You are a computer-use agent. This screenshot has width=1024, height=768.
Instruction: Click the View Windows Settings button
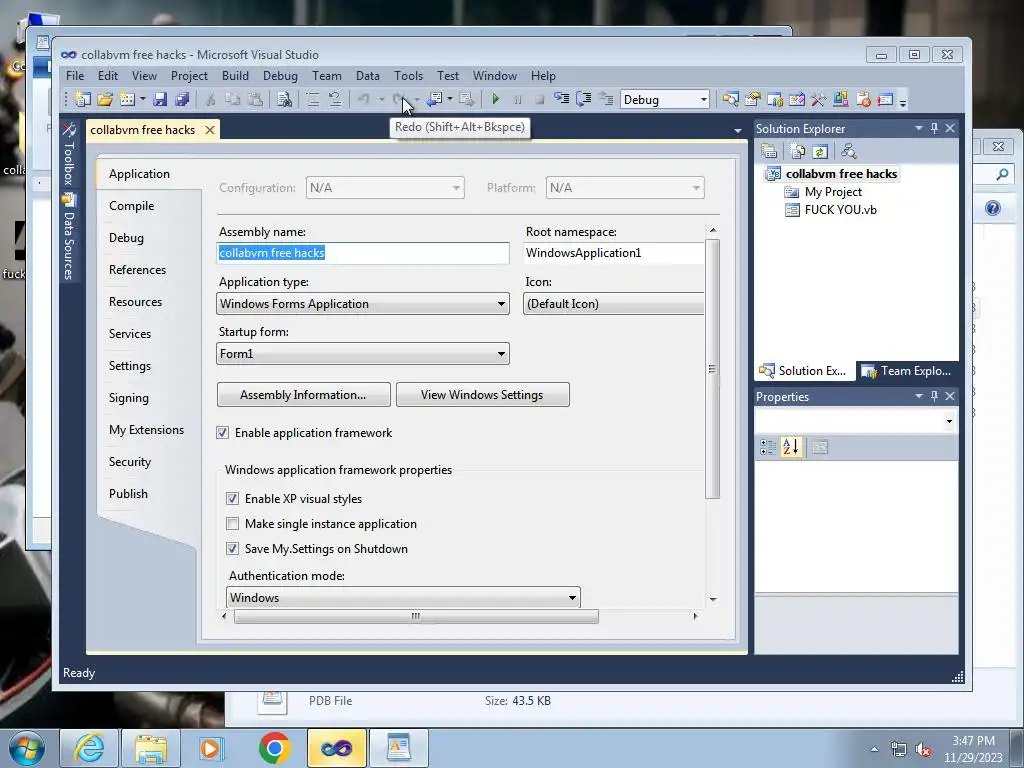(483, 394)
